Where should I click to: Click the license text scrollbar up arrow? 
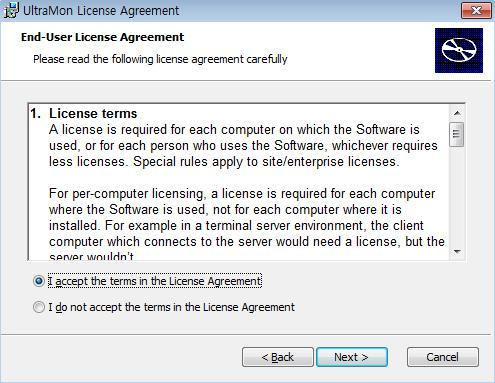pyautogui.click(x=457, y=113)
